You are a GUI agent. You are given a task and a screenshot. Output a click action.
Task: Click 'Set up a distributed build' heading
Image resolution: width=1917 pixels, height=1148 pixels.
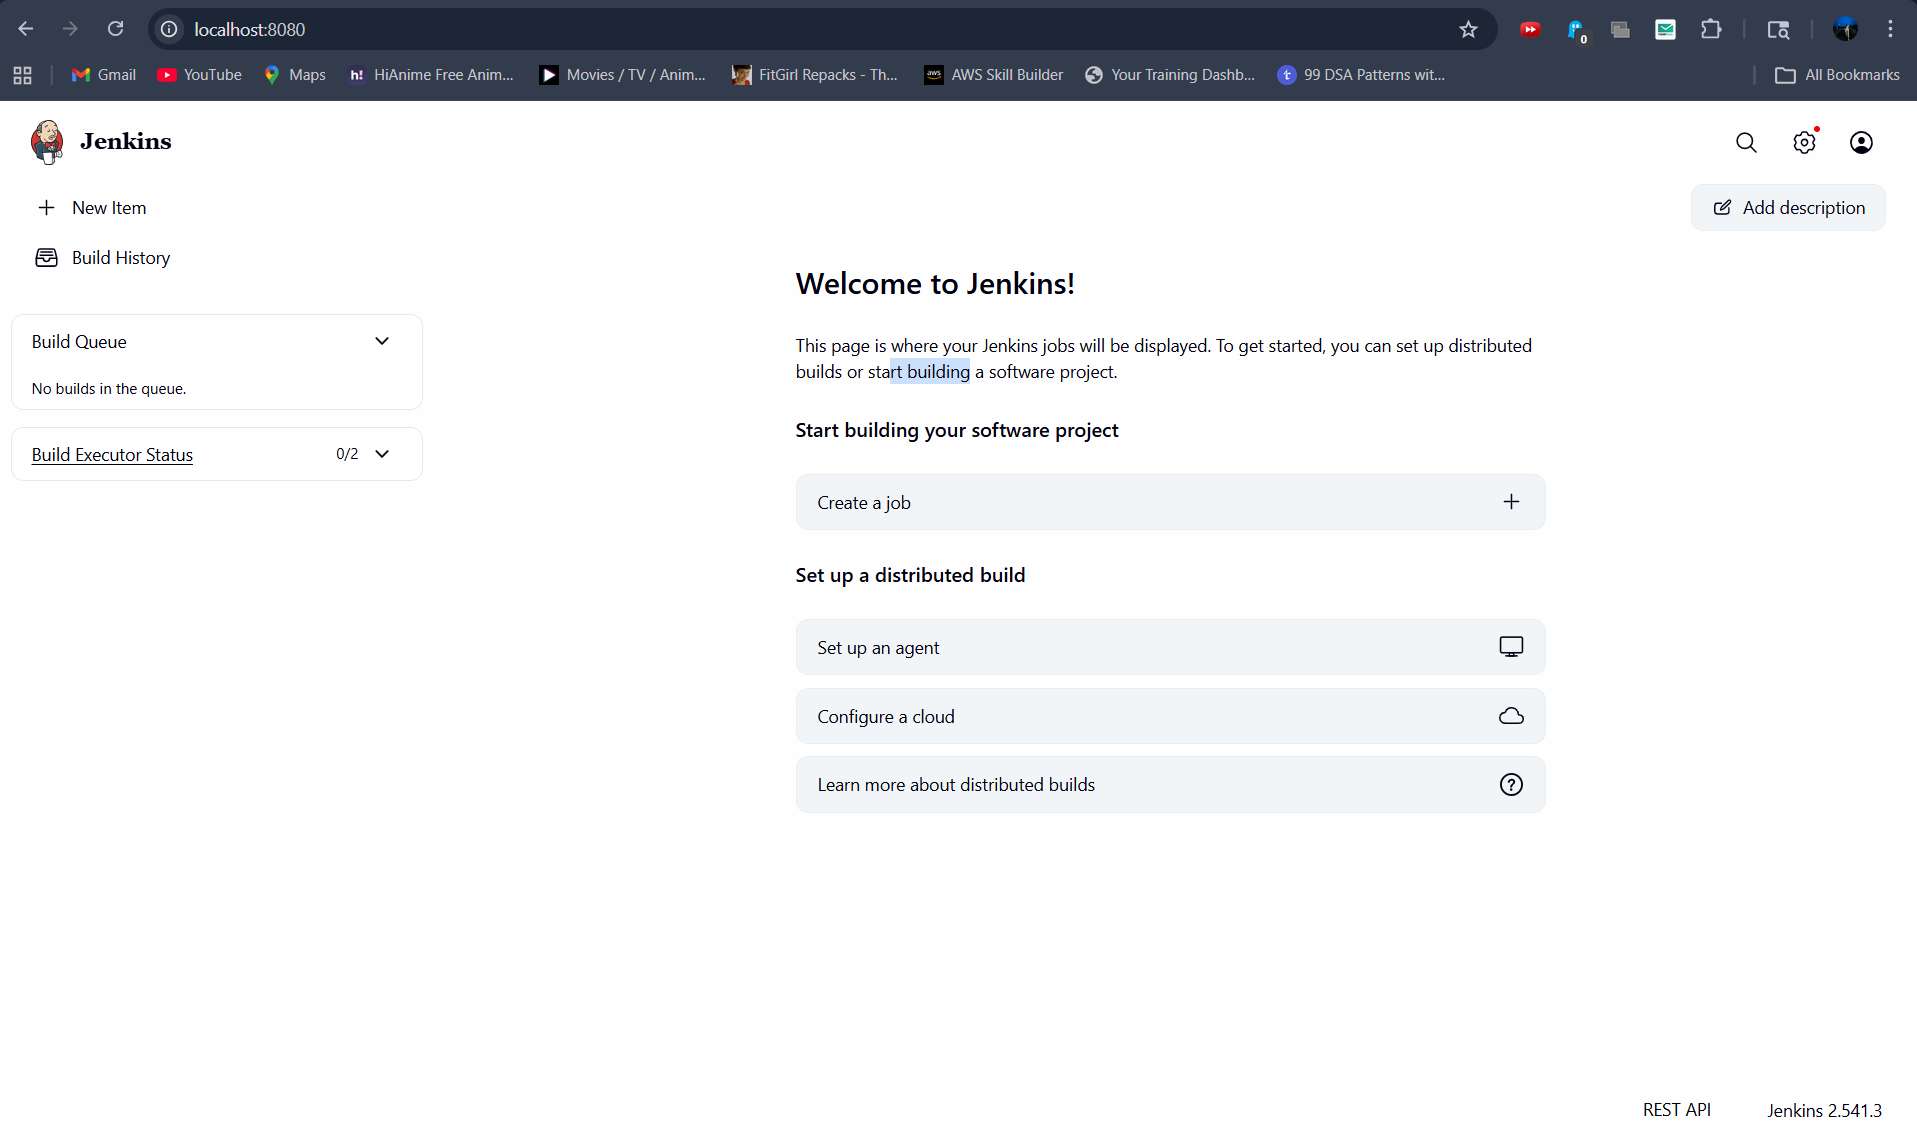pos(910,575)
